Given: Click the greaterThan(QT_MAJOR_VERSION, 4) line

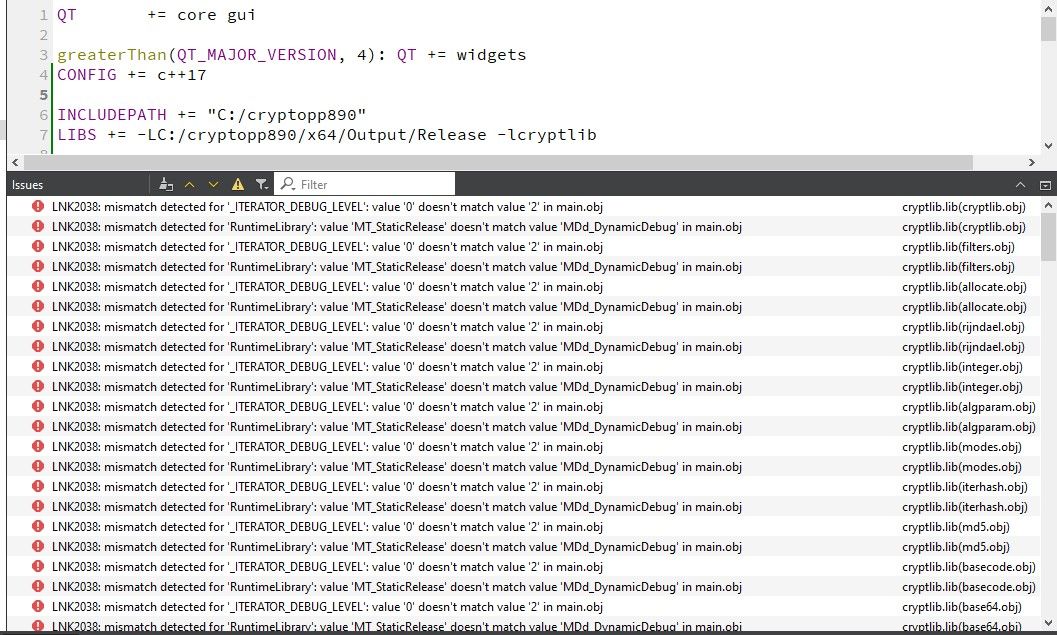Looking at the screenshot, I should tap(291, 55).
